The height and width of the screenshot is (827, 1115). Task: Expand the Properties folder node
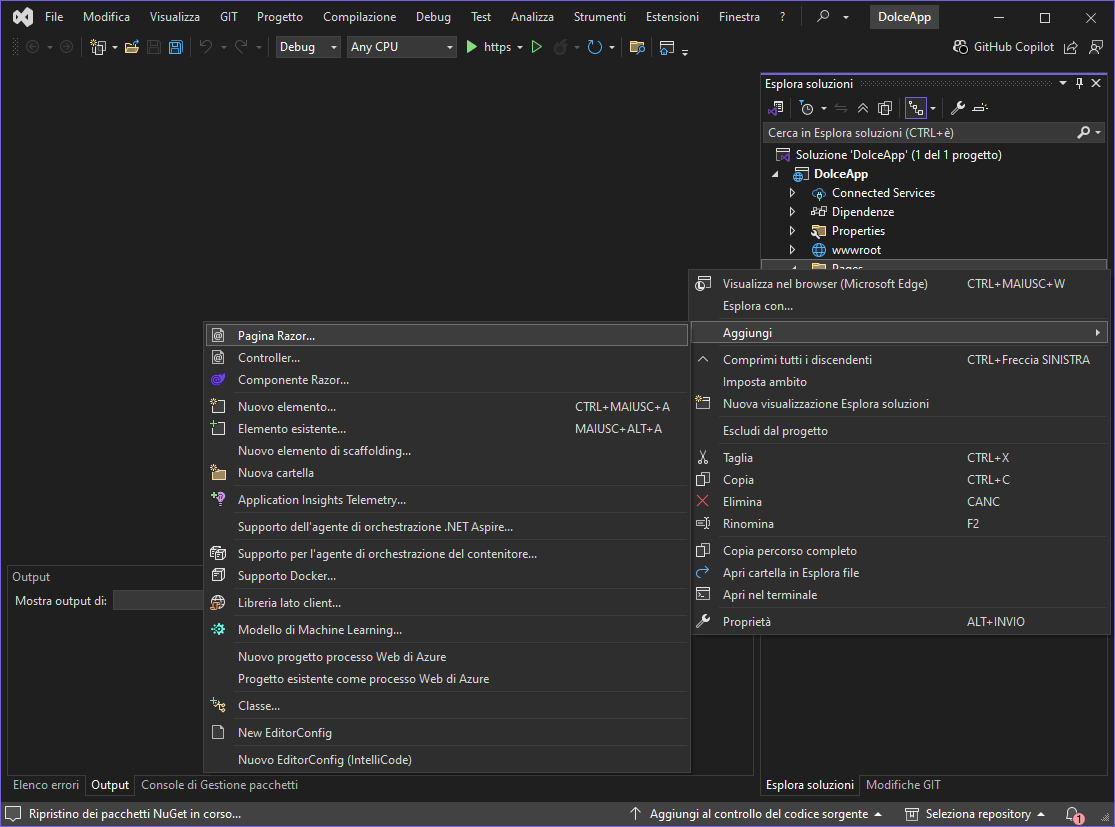point(792,231)
